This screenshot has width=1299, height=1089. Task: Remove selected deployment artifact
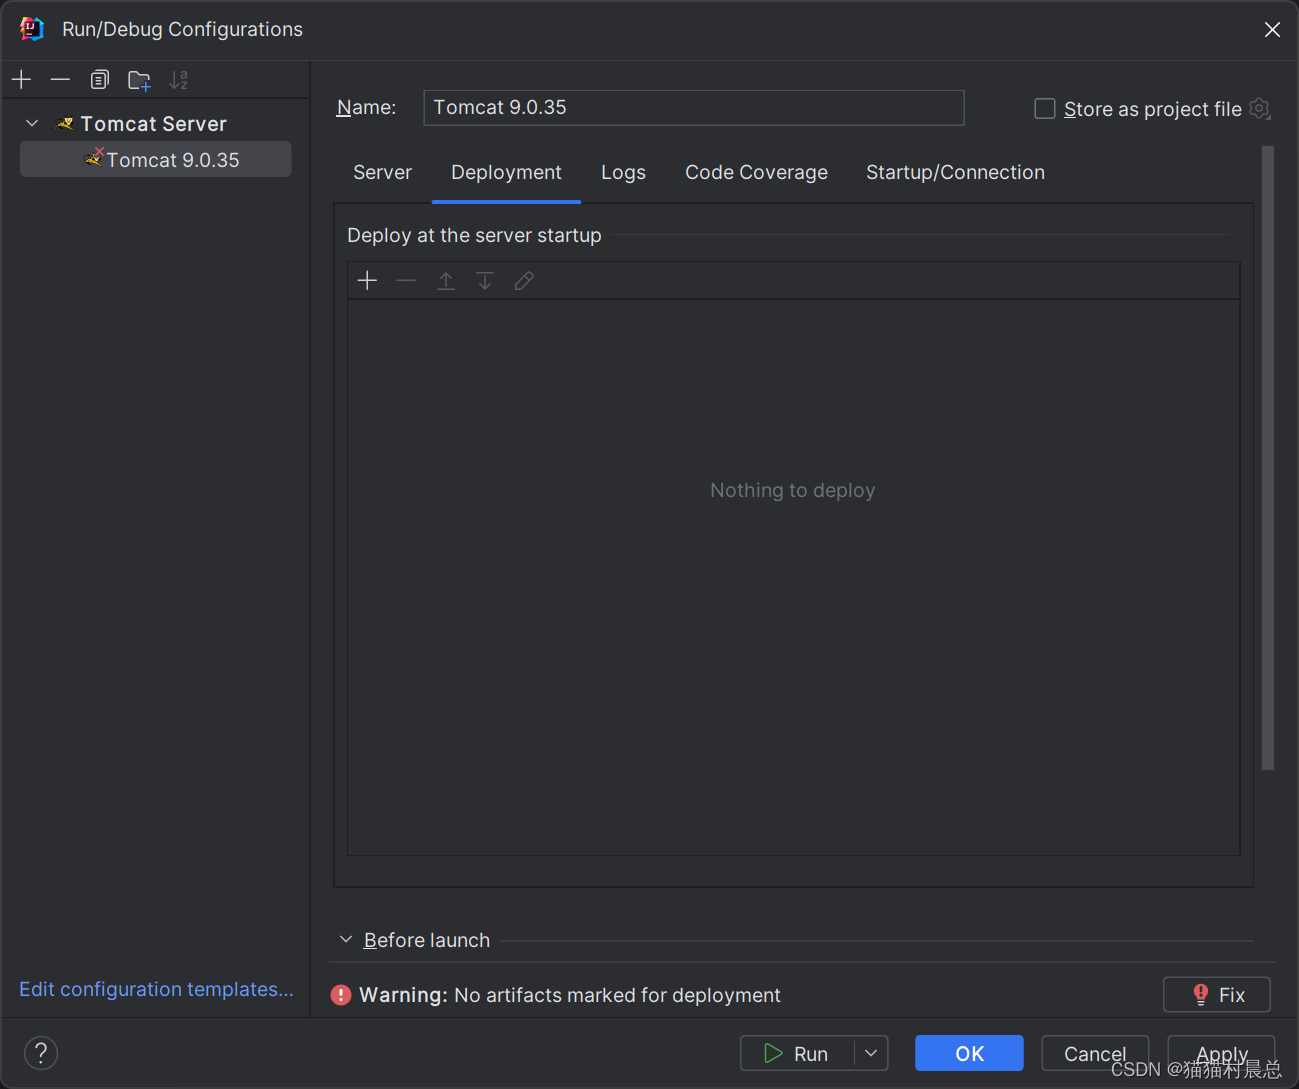coord(406,280)
